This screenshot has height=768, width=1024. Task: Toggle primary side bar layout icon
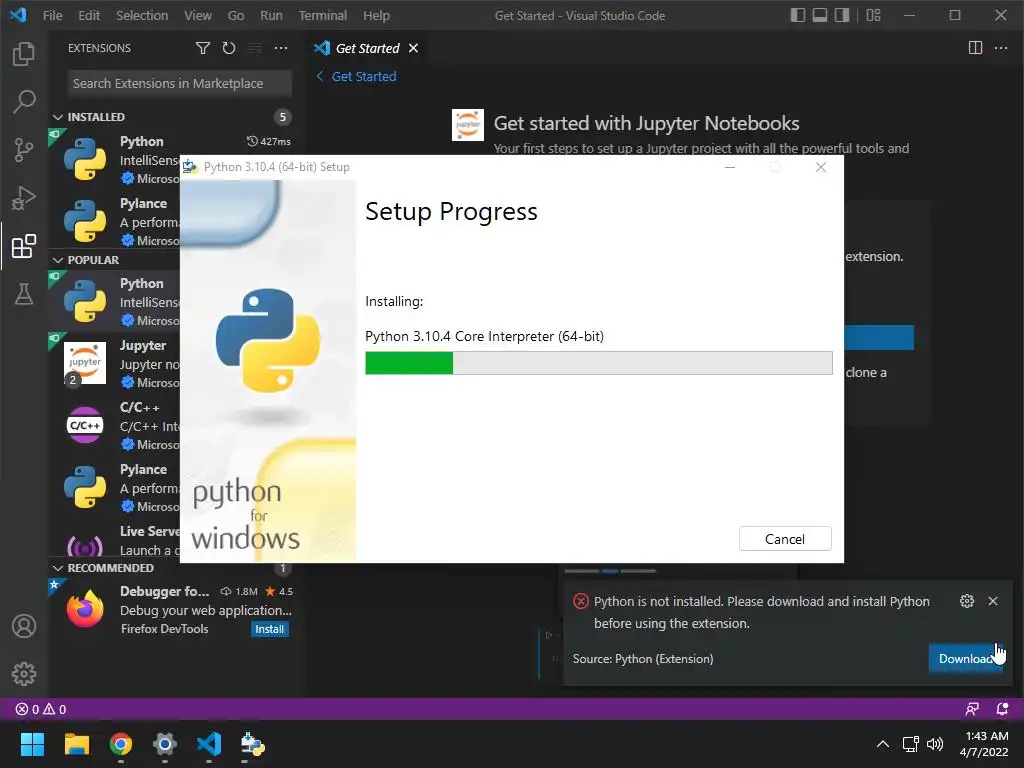coord(797,15)
